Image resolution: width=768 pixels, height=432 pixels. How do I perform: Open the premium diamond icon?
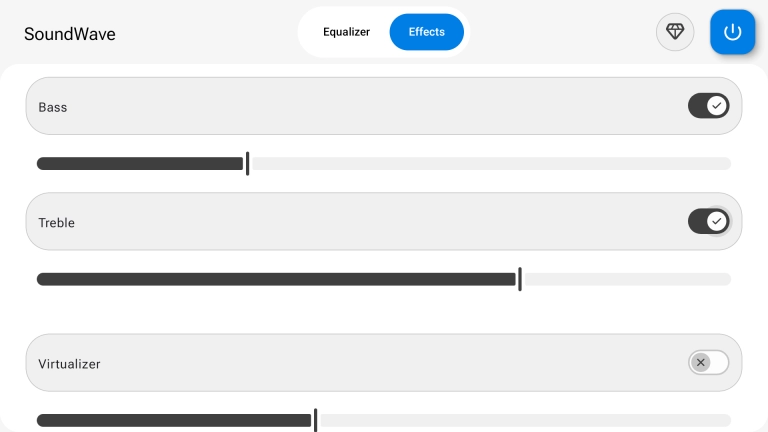pyautogui.click(x=675, y=32)
